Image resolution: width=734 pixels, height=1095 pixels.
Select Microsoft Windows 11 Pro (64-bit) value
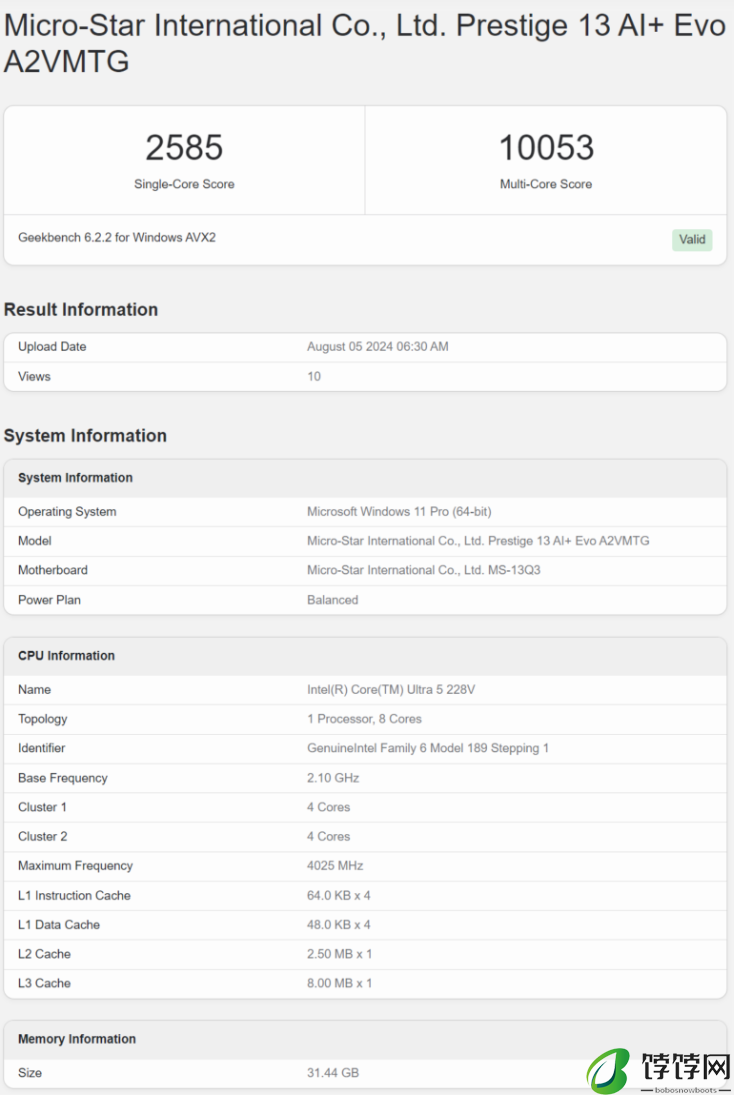pyautogui.click(x=399, y=512)
